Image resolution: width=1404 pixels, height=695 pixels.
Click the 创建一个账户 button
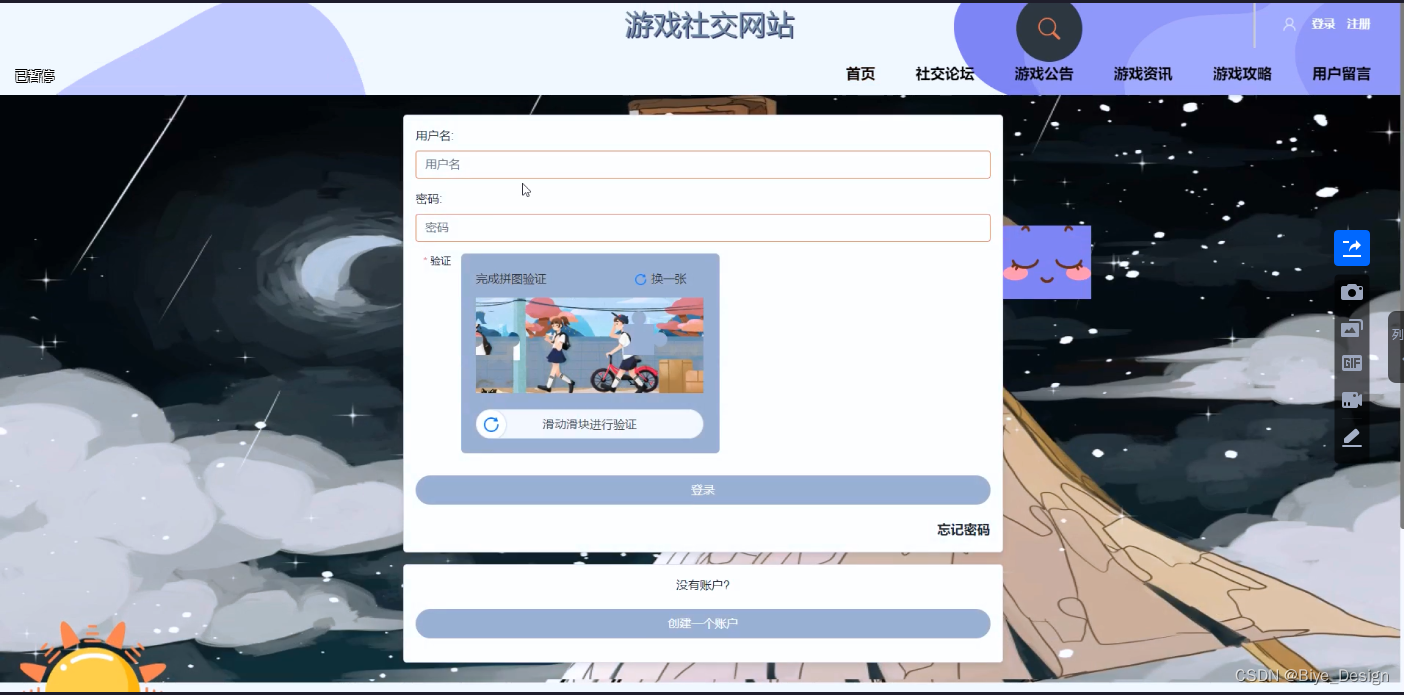pyautogui.click(x=703, y=623)
